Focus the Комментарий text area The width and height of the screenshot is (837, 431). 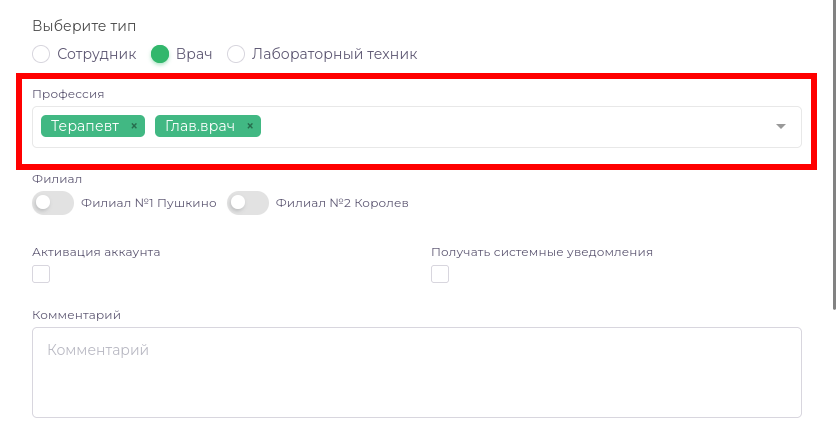click(x=416, y=371)
